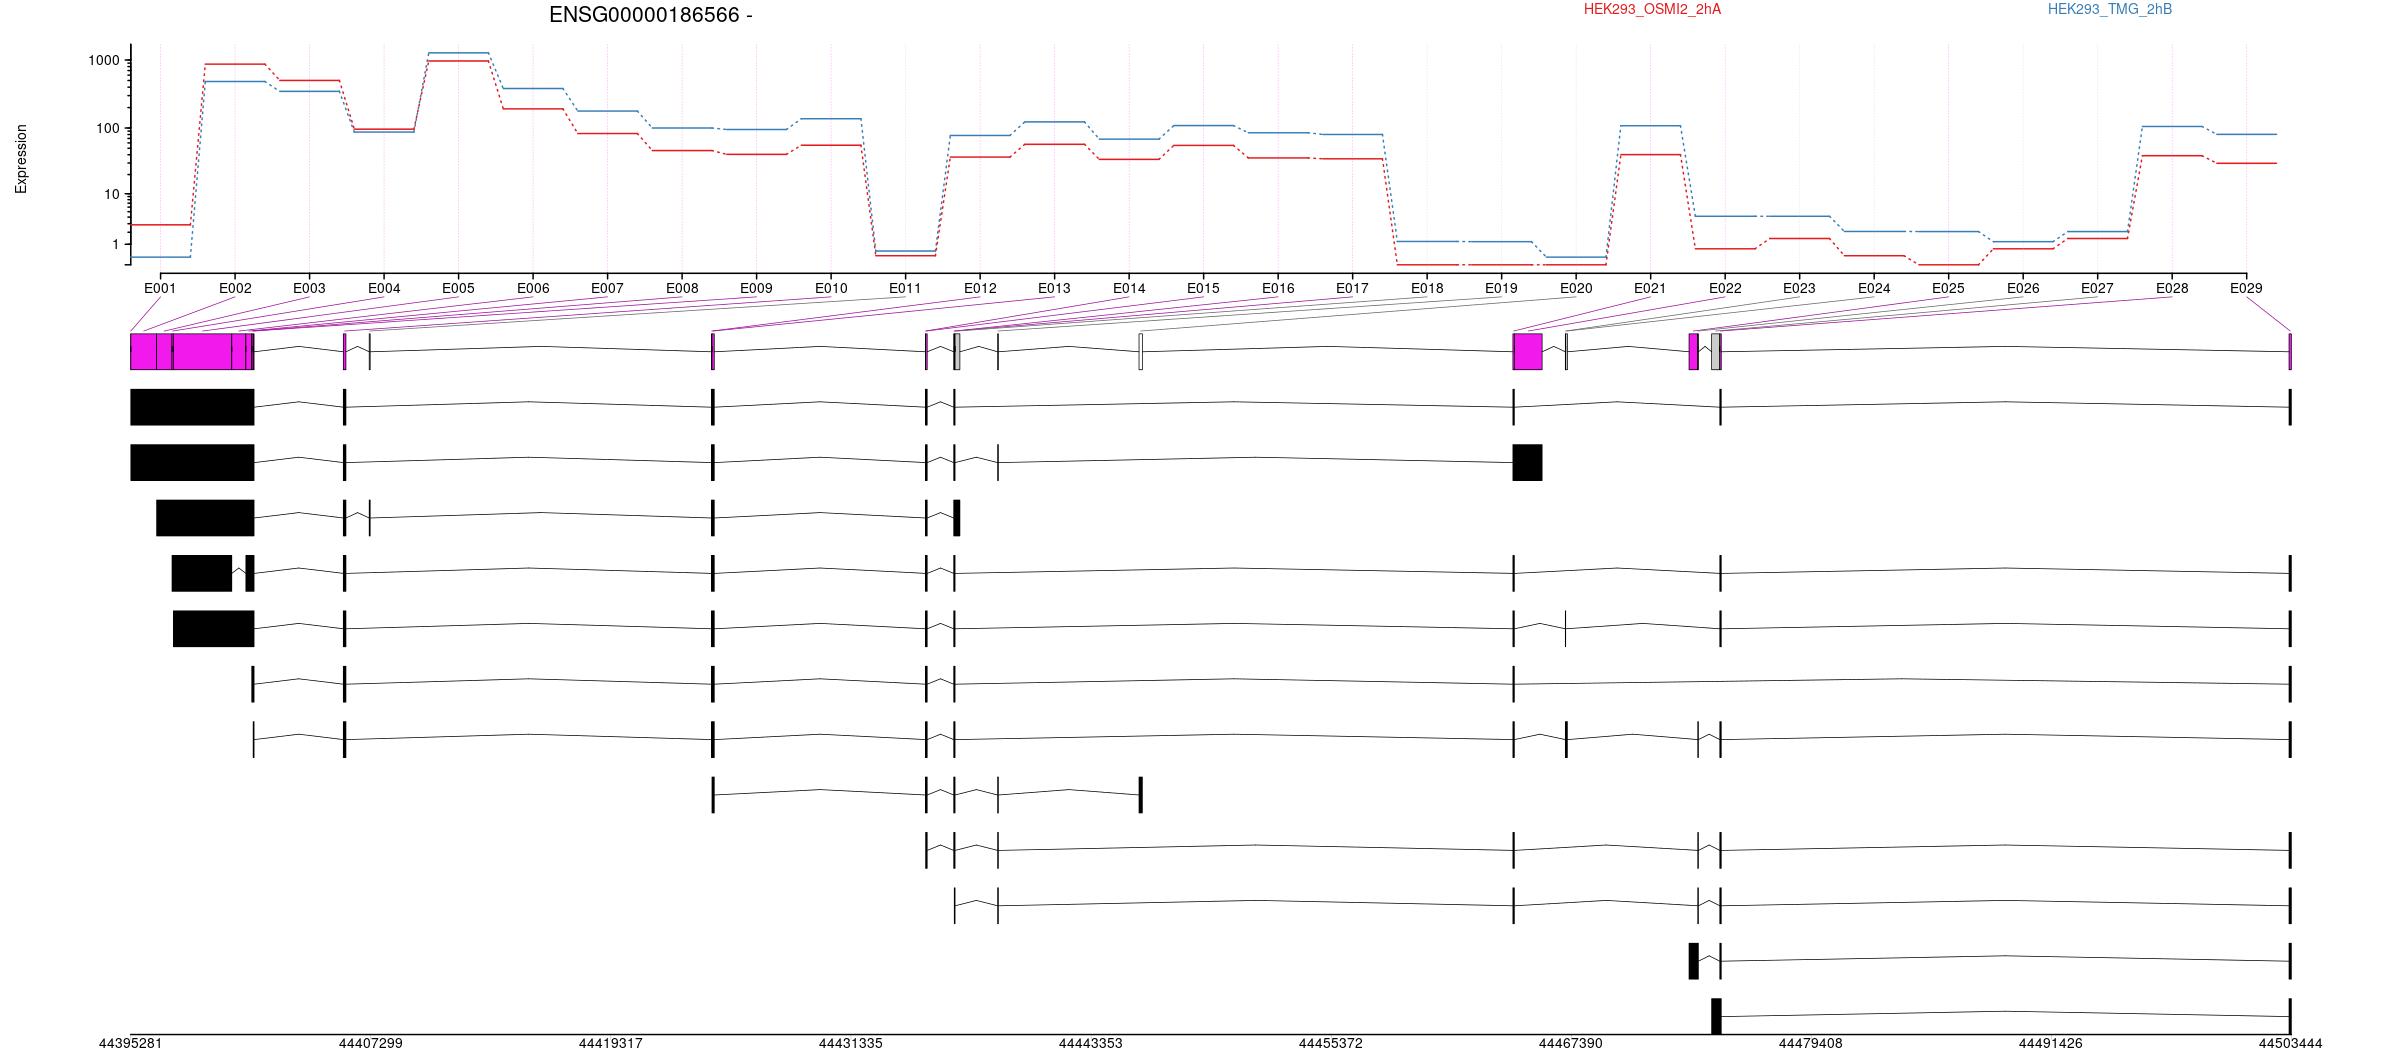Click exon label E028
2400x1060 pixels.
[x=2172, y=289]
